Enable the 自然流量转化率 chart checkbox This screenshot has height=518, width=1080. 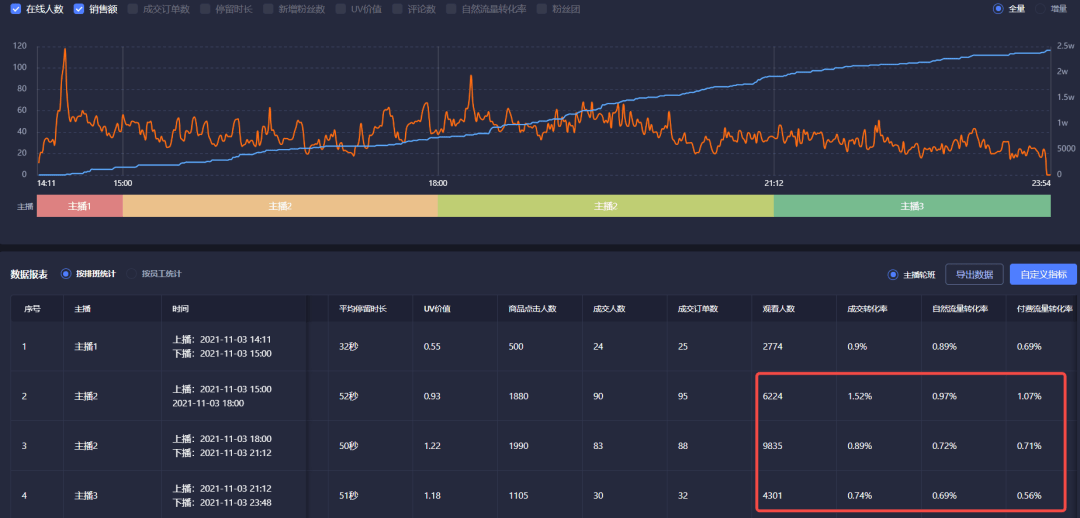tap(450, 9)
